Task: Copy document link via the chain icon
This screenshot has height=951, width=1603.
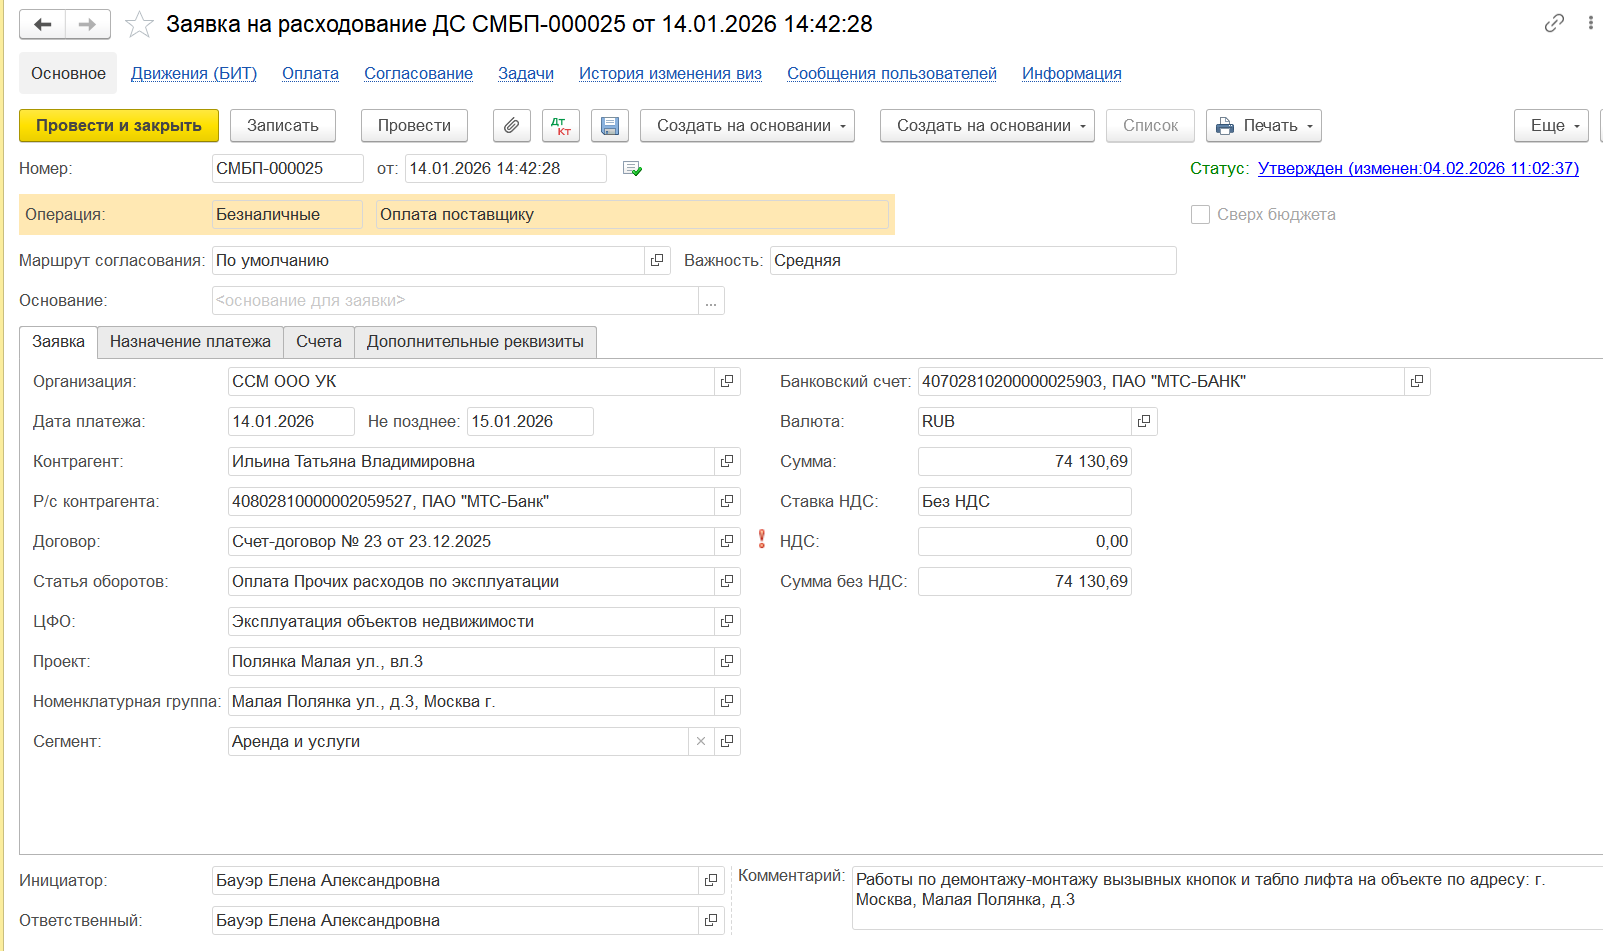Action: 1554,23
